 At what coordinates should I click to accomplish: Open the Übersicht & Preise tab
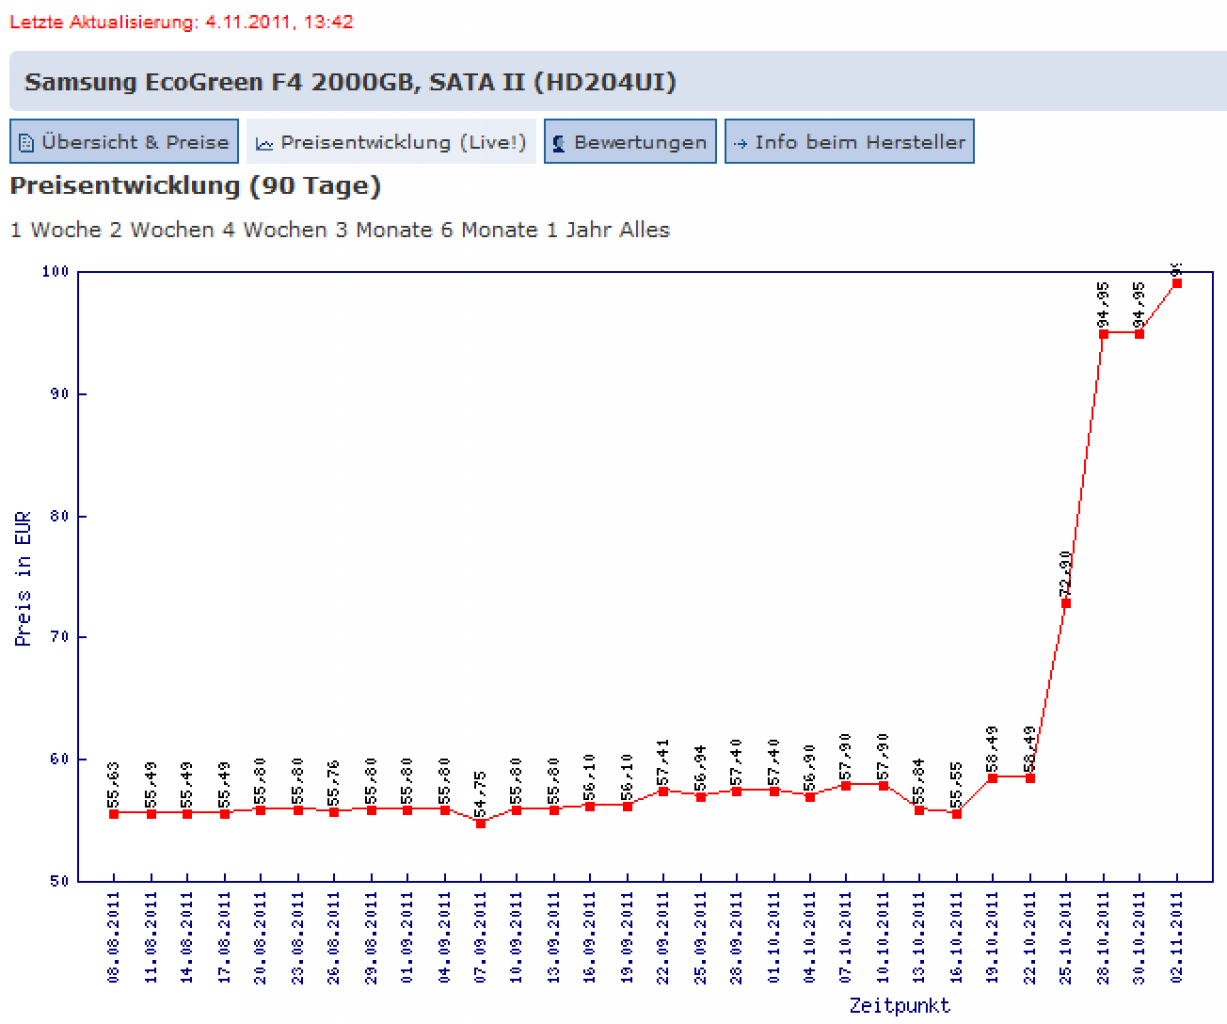tap(124, 142)
